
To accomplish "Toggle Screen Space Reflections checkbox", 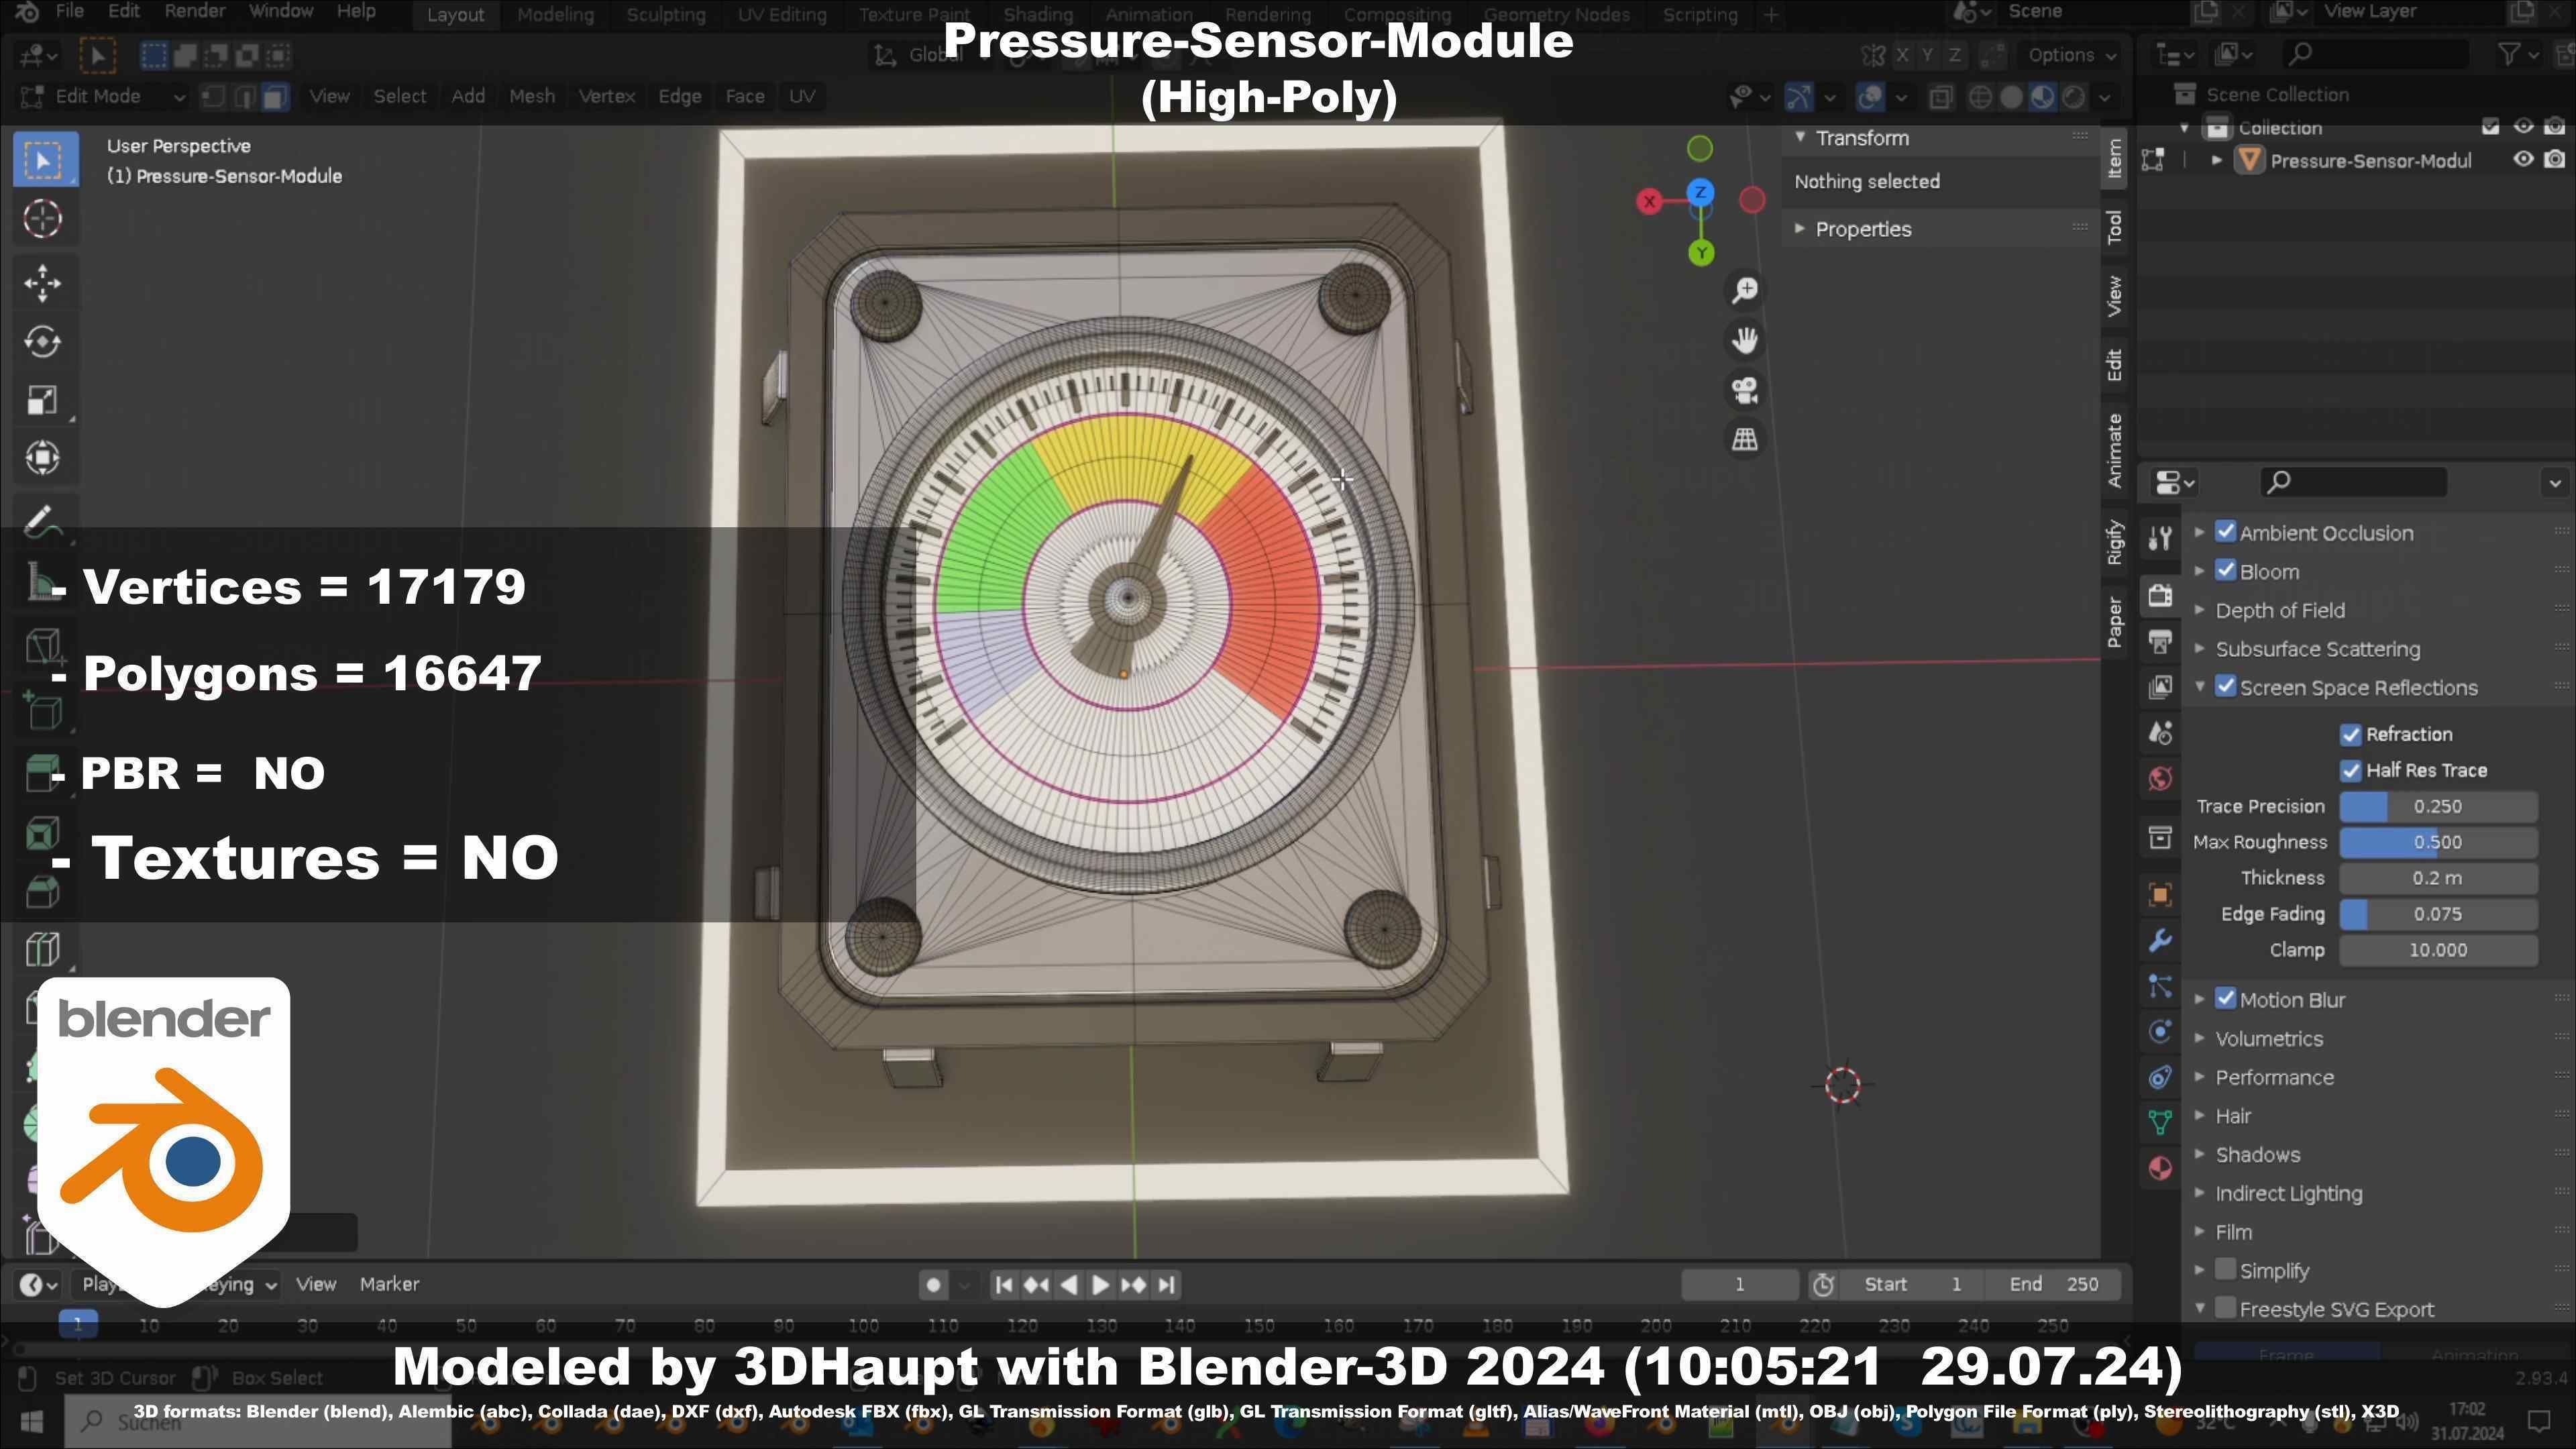I will pos(2226,687).
